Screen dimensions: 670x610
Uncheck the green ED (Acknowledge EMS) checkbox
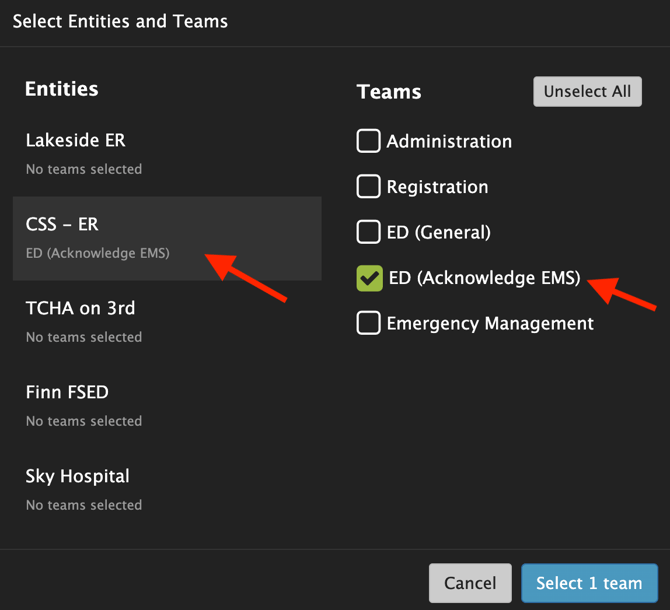[369, 278]
